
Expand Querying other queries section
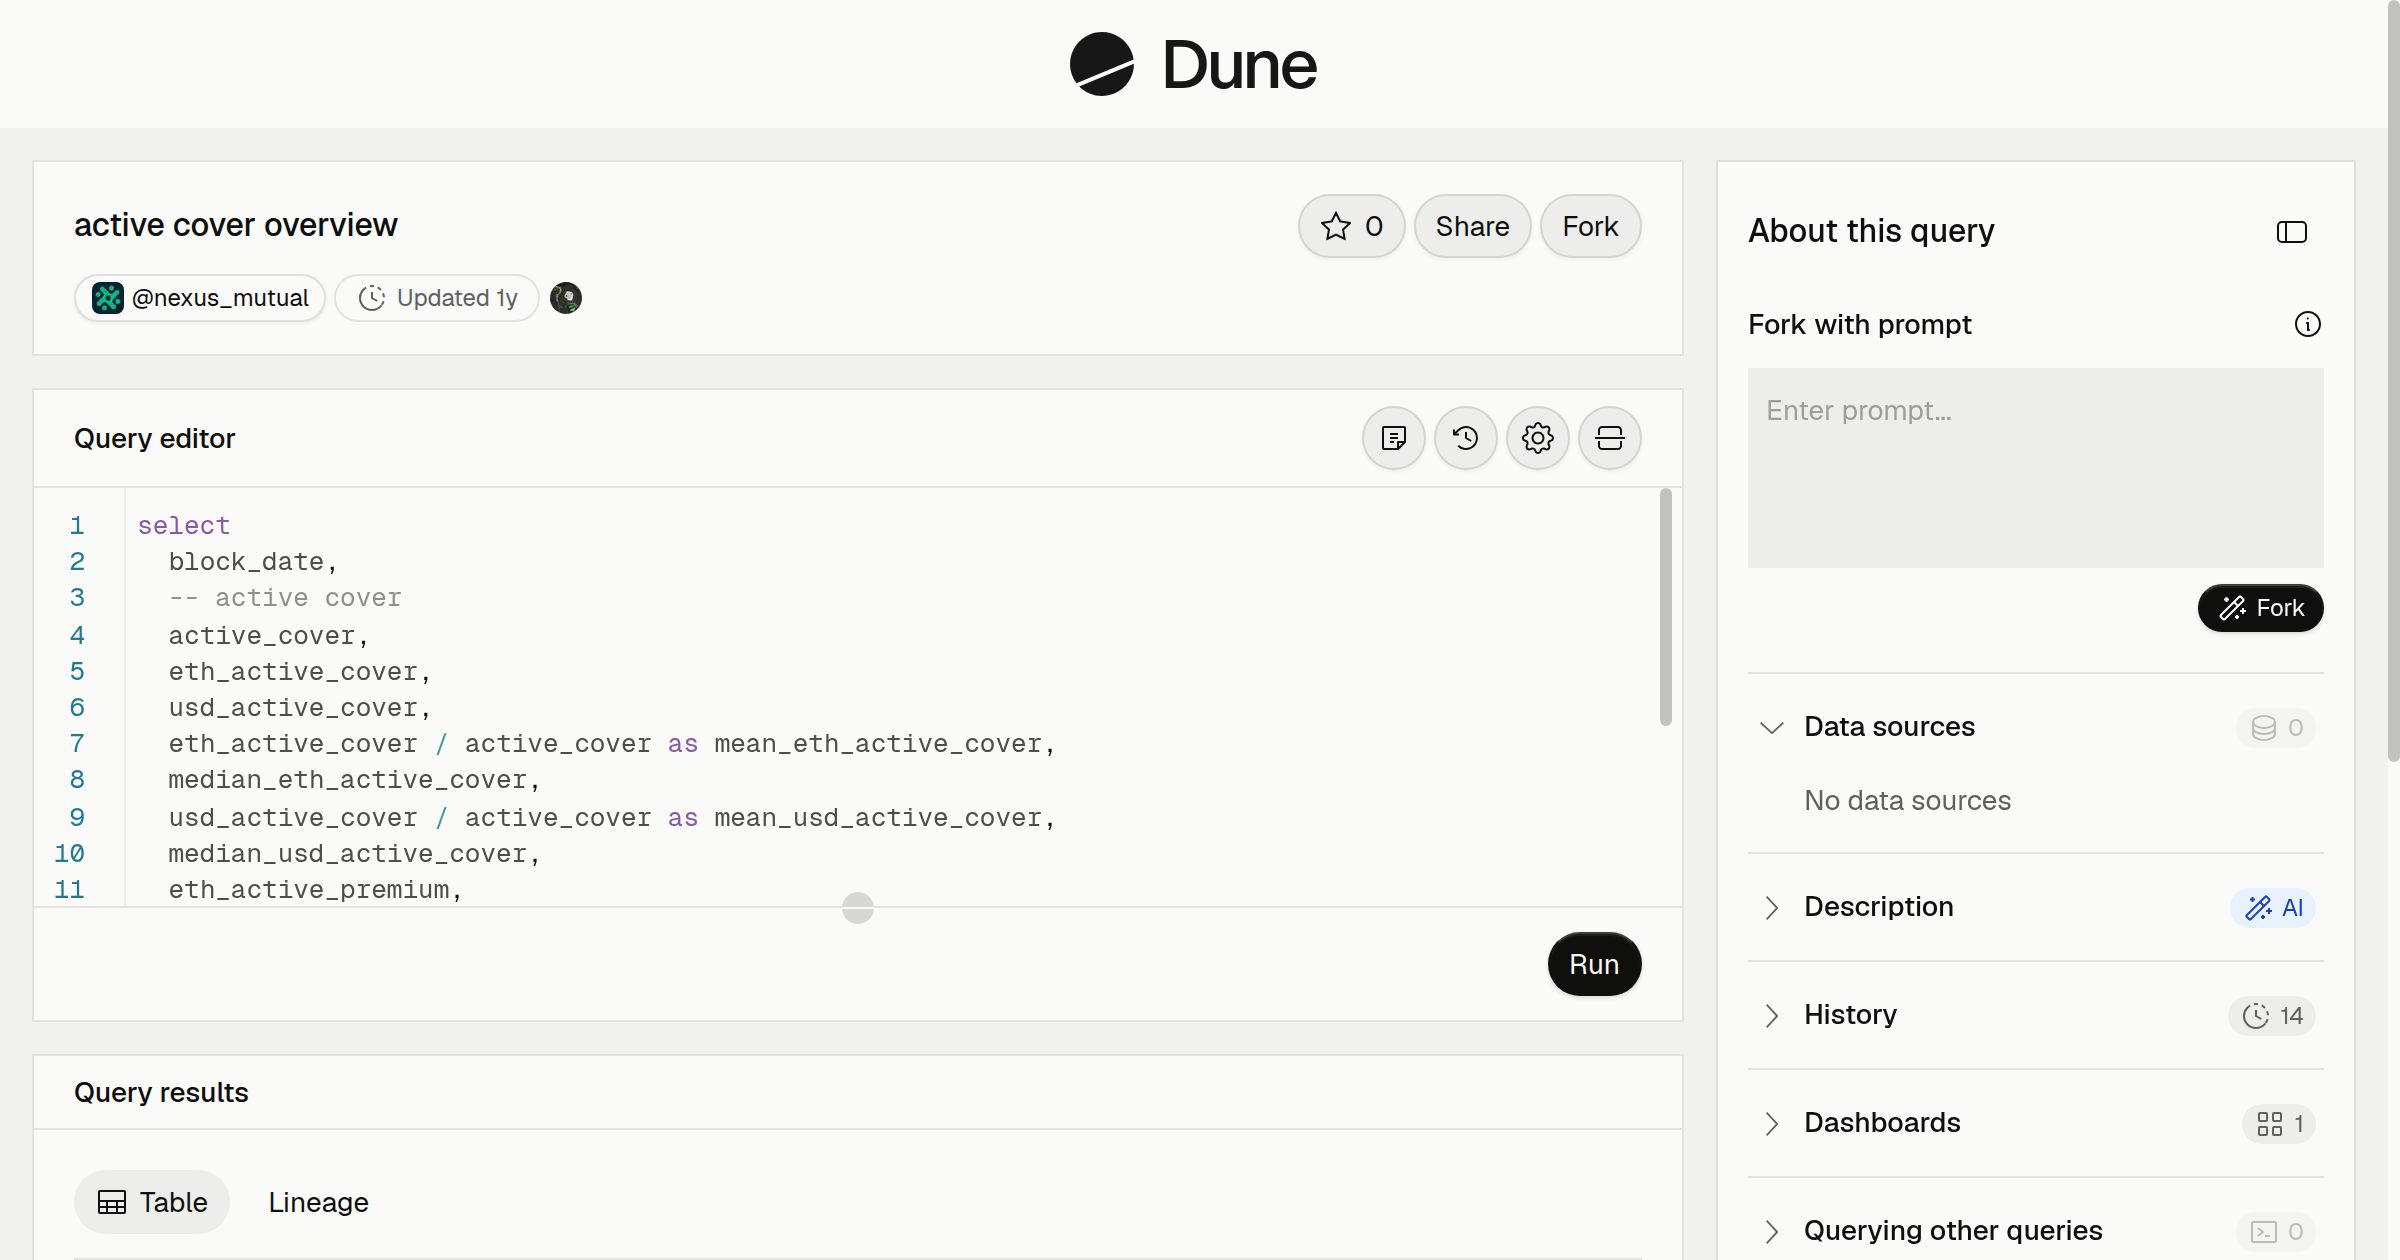(x=1772, y=1231)
